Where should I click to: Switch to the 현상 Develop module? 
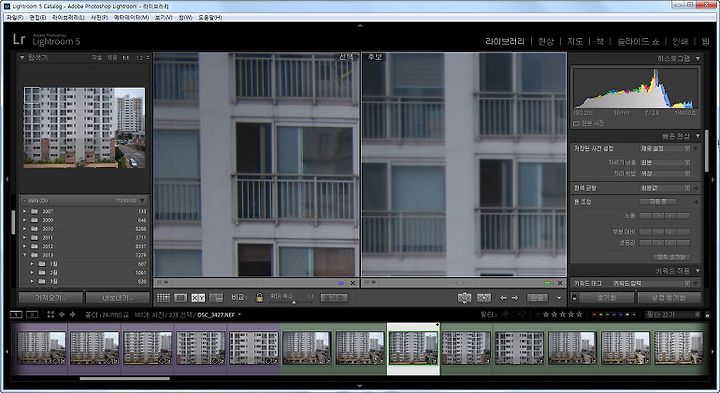coord(546,41)
